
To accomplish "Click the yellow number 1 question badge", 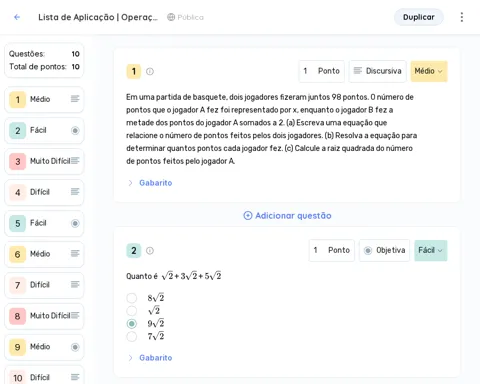I will click(x=134, y=71).
